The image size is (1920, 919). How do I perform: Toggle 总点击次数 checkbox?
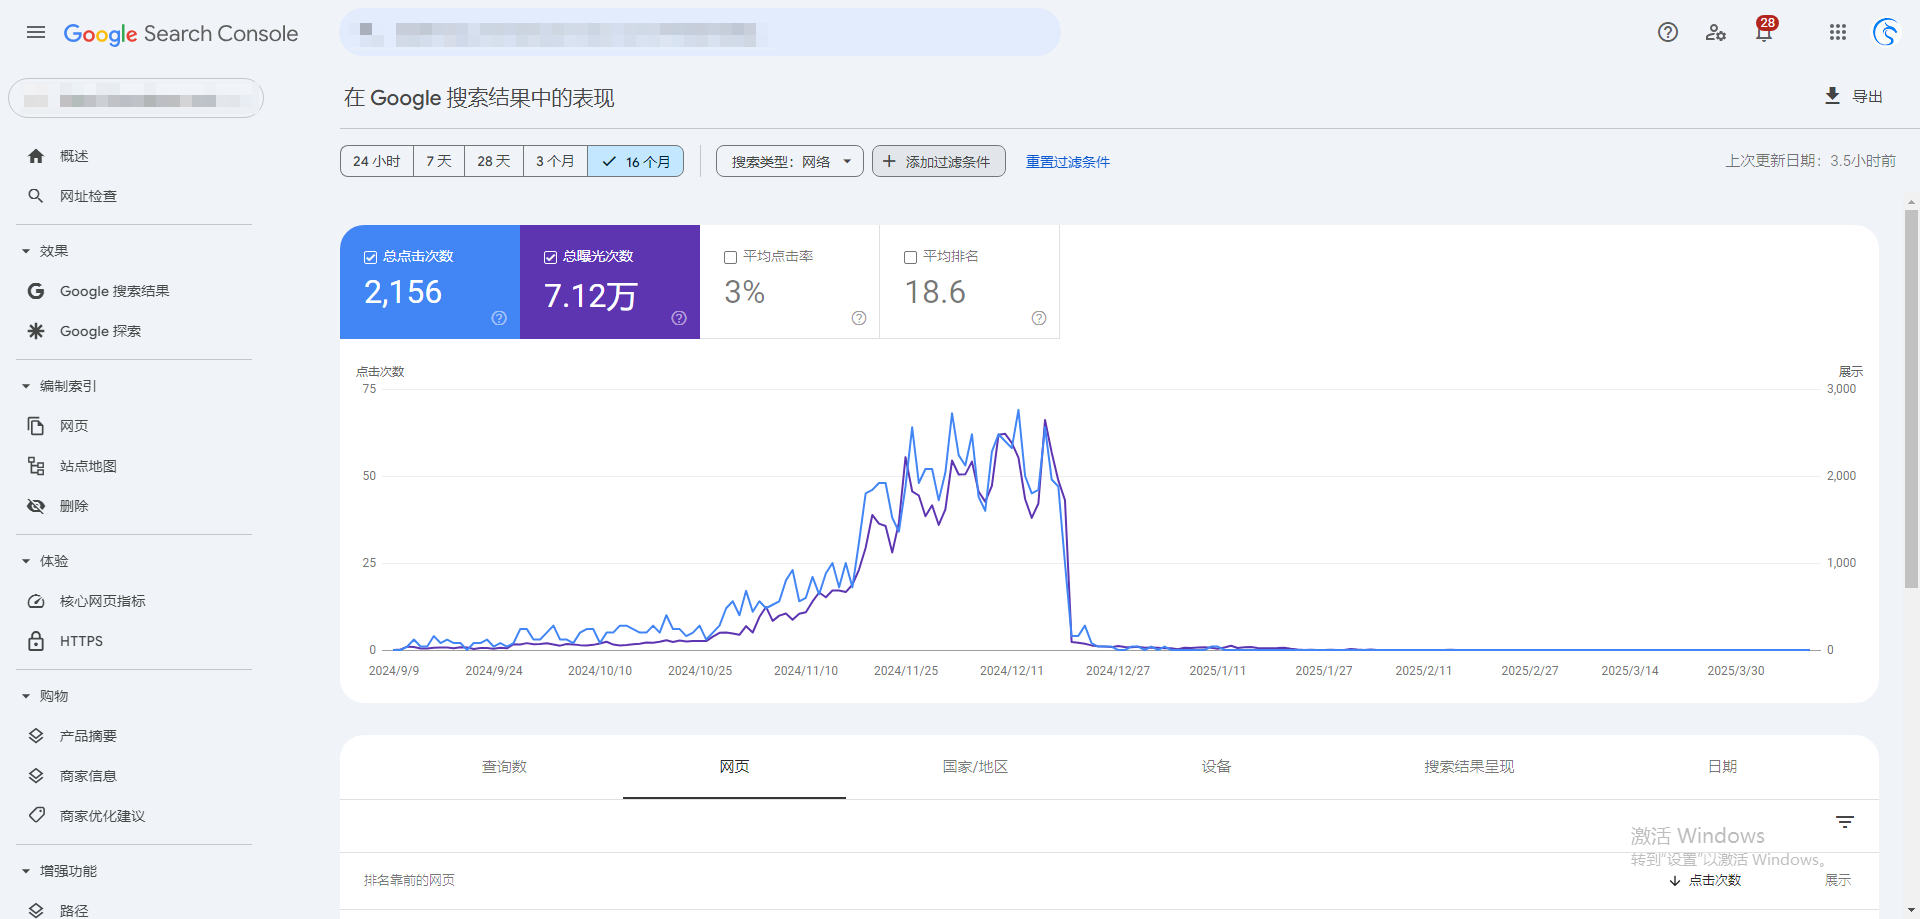pyautogui.click(x=370, y=257)
